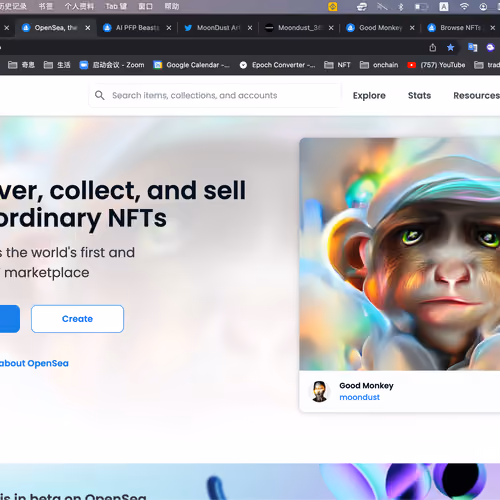Click the Bluetooth icon in menu bar
Screen dimensions: 500x500
[x=401, y=7]
